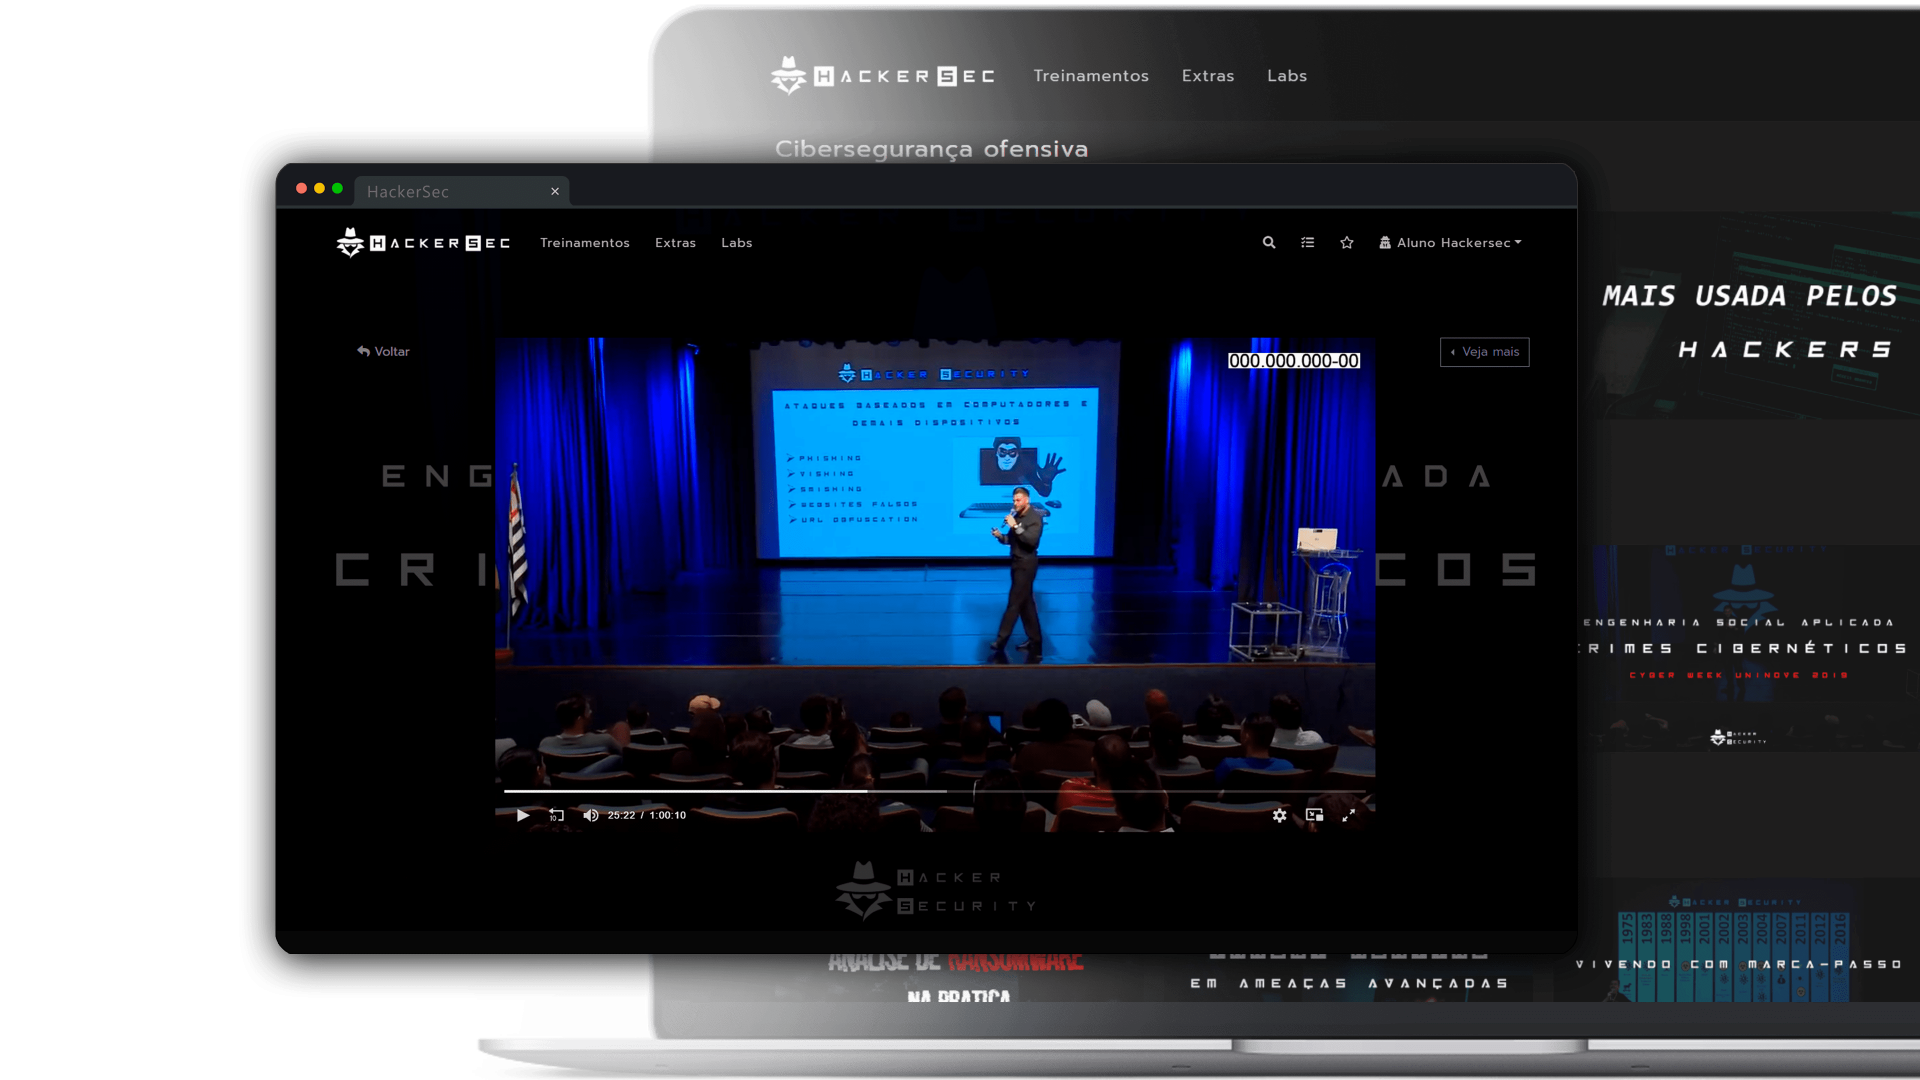Open the checklist icon in navbar
The width and height of the screenshot is (1920, 1080).
coord(1307,242)
